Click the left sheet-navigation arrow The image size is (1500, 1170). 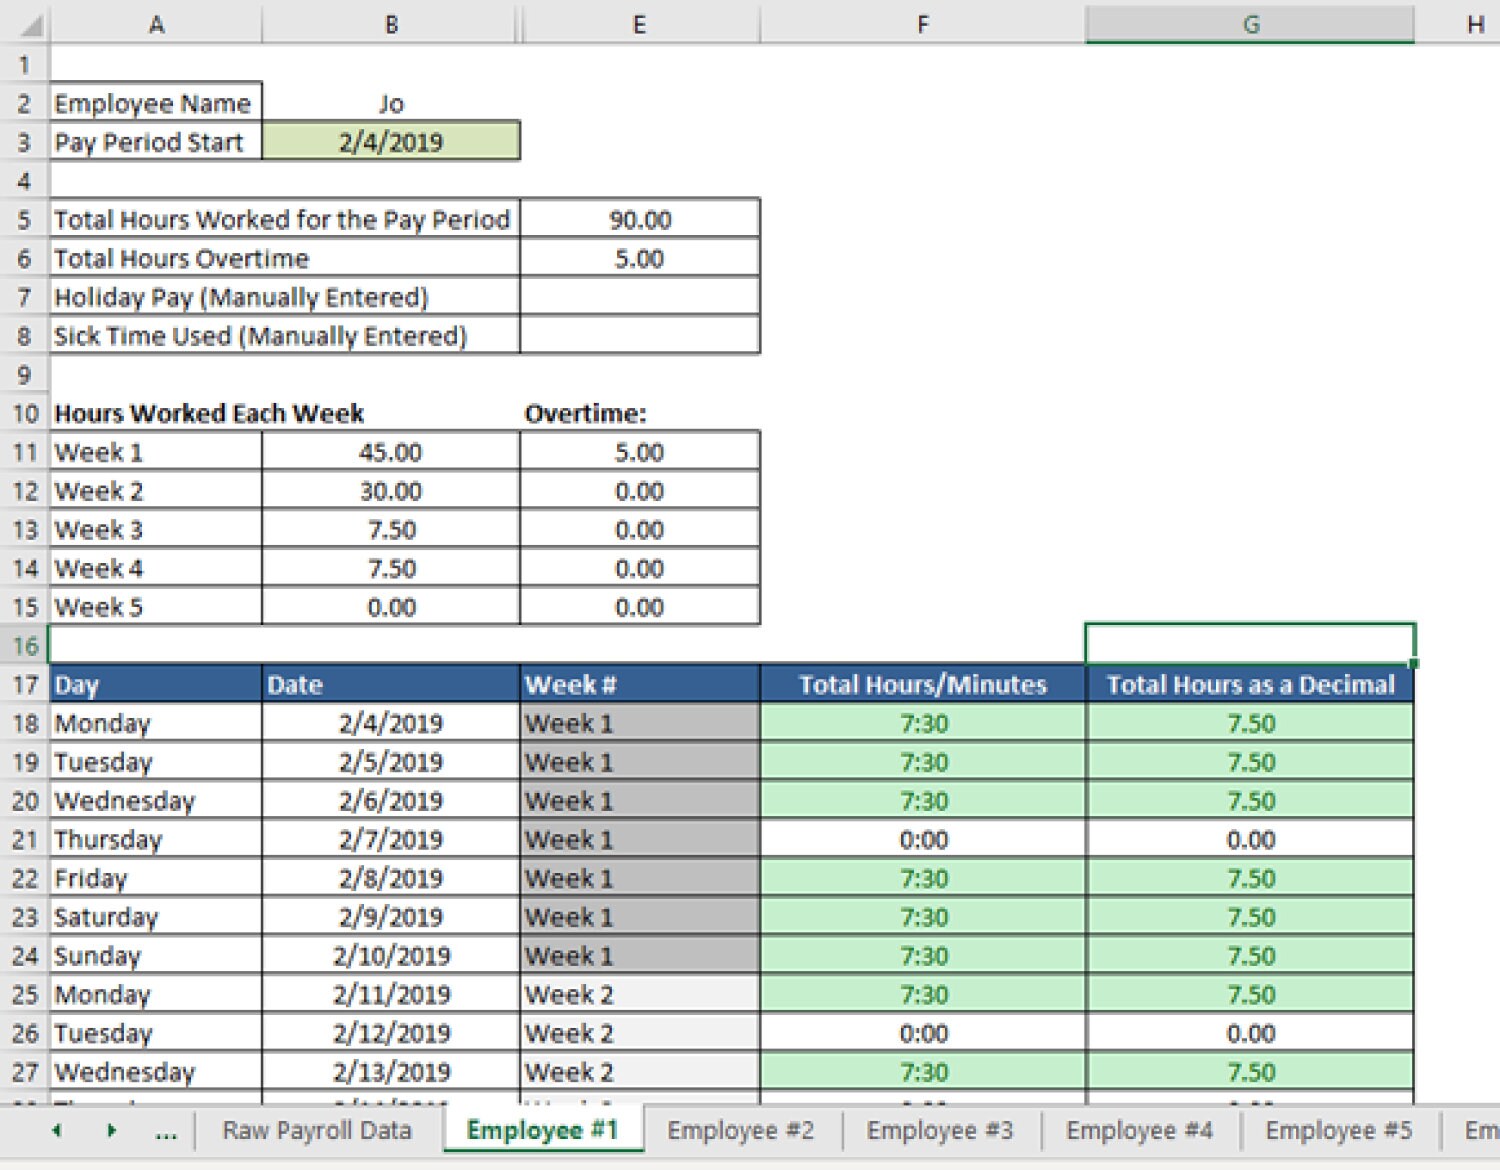56,1130
